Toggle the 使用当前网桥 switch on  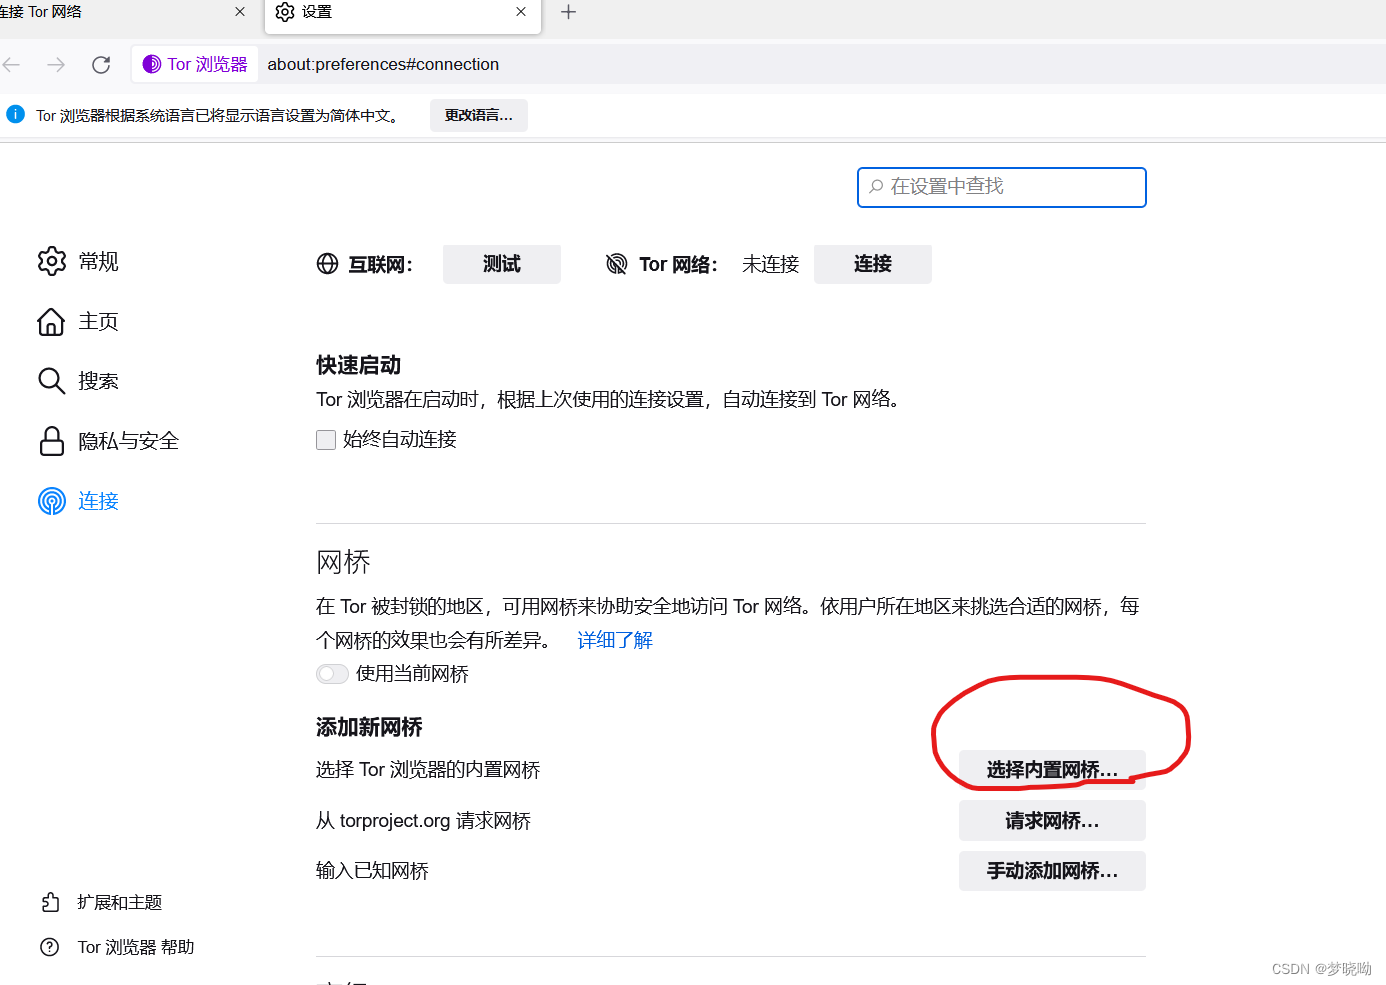click(331, 674)
